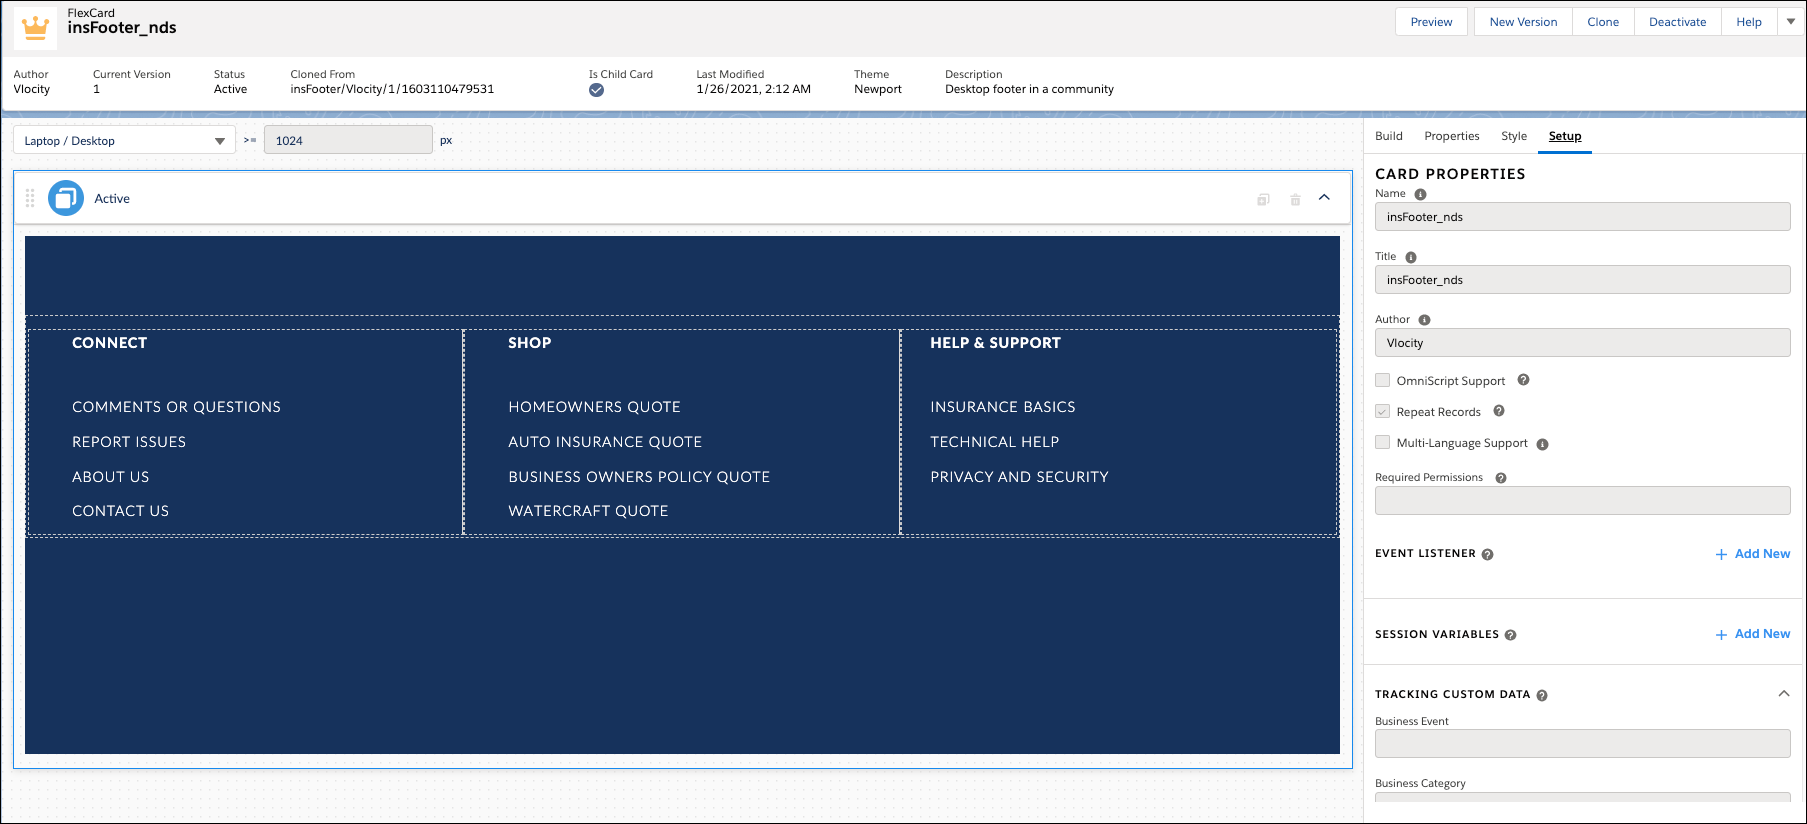
Task: Select the HELP & SUPPORT heading
Action: point(995,343)
